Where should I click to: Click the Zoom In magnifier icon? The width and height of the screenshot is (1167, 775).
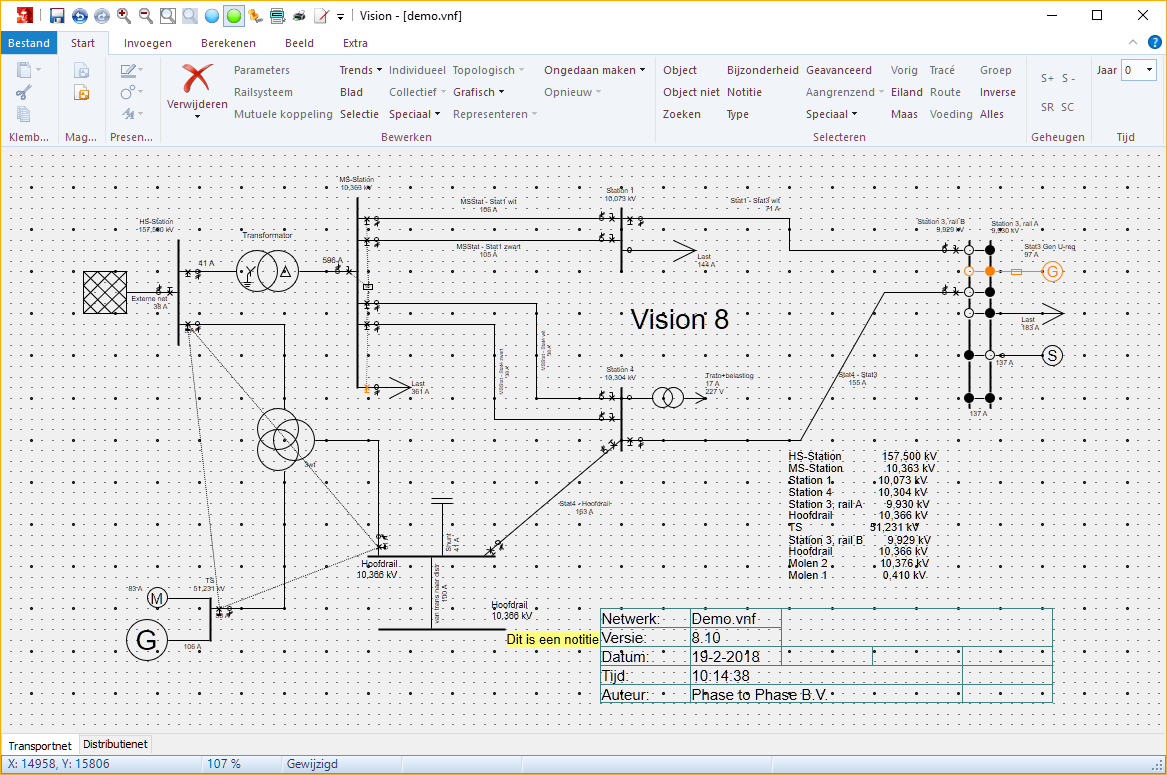124,16
